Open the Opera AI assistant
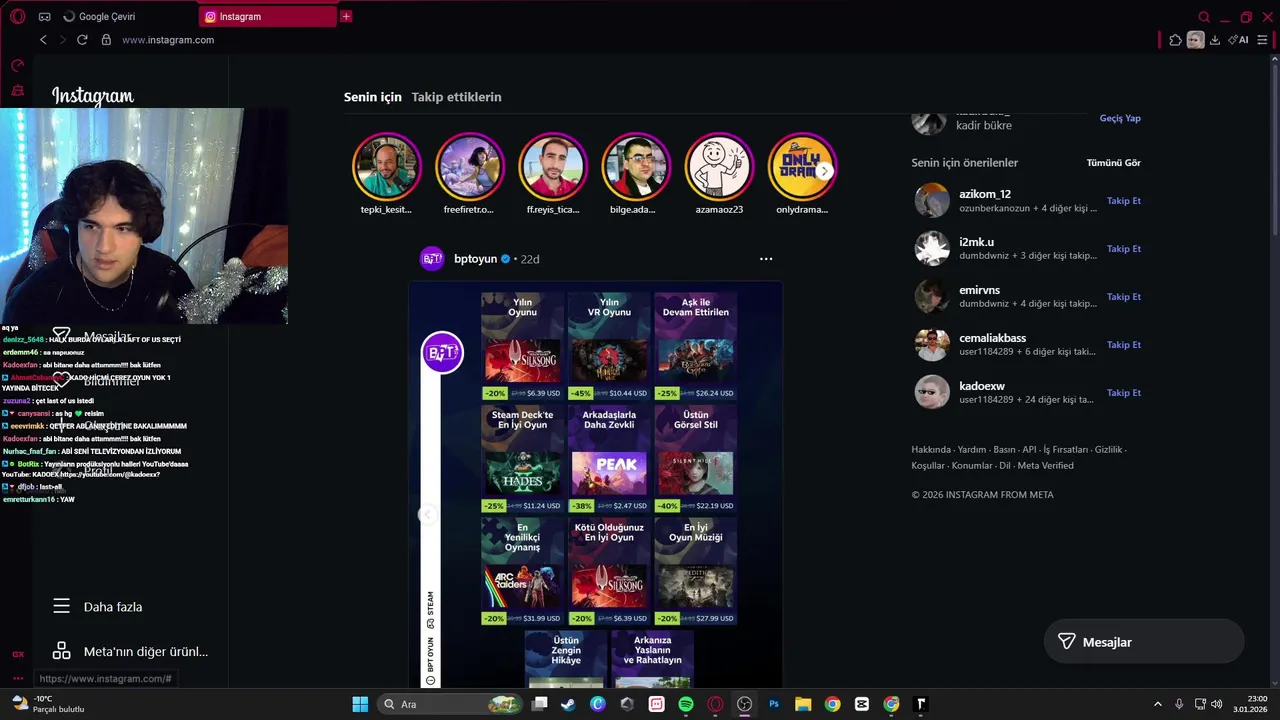Image resolution: width=1280 pixels, height=720 pixels. point(1239,40)
